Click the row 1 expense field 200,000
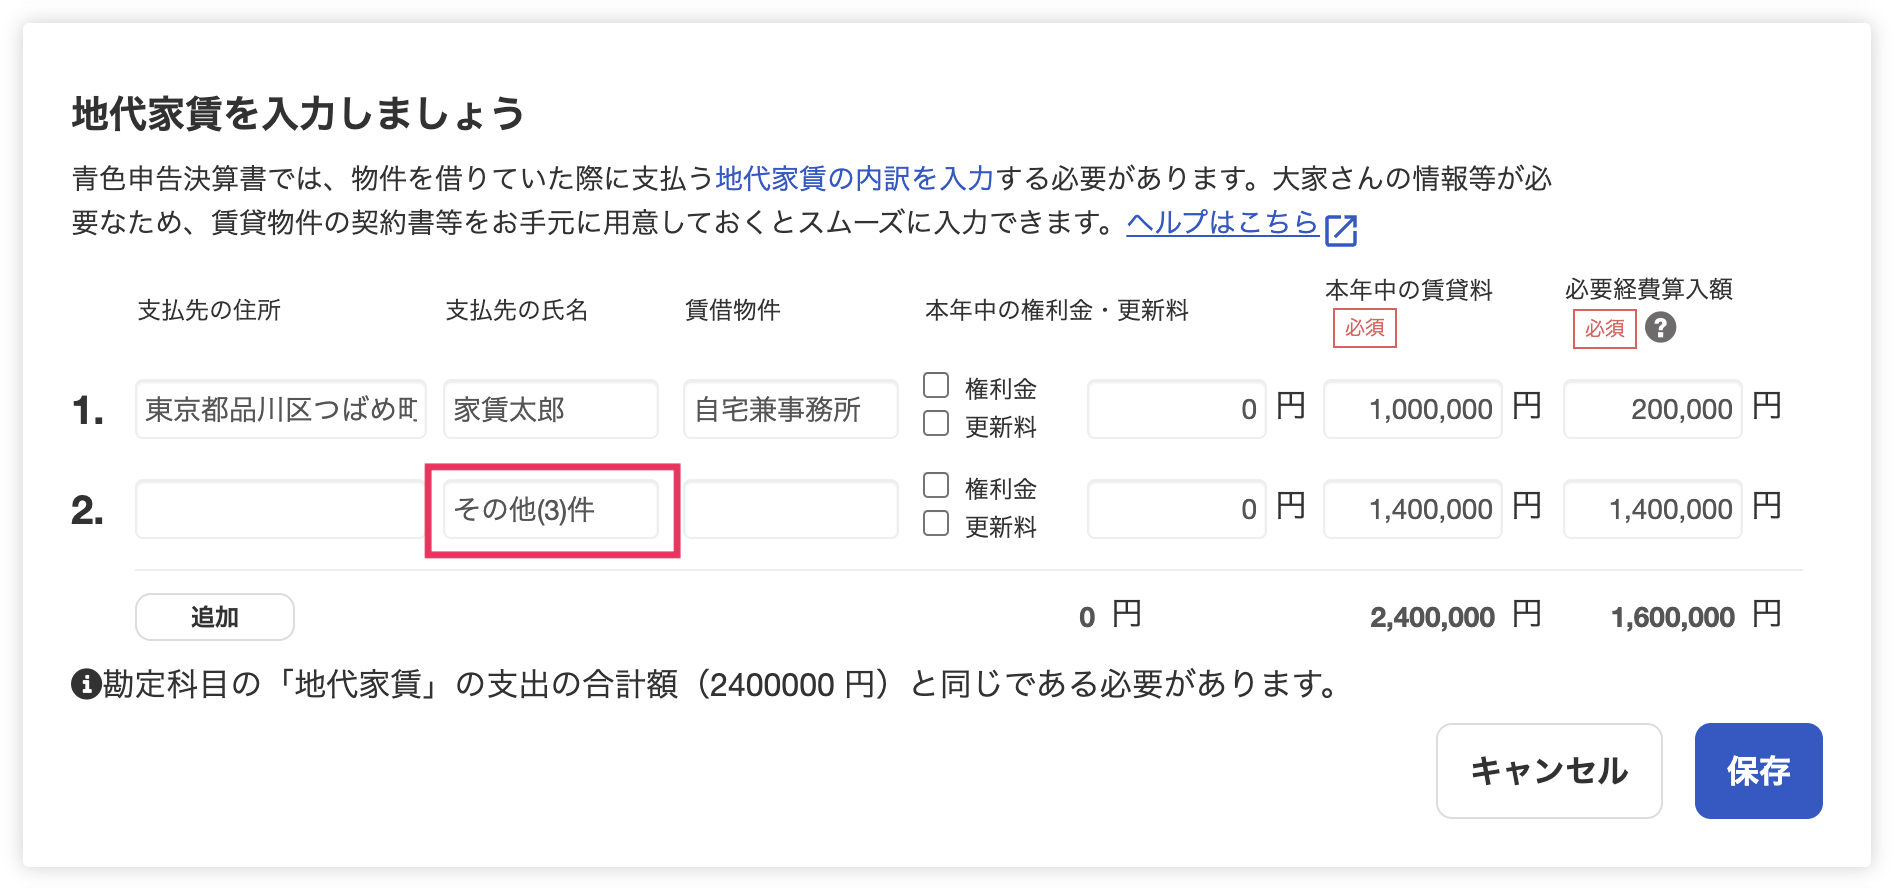 click(1652, 409)
